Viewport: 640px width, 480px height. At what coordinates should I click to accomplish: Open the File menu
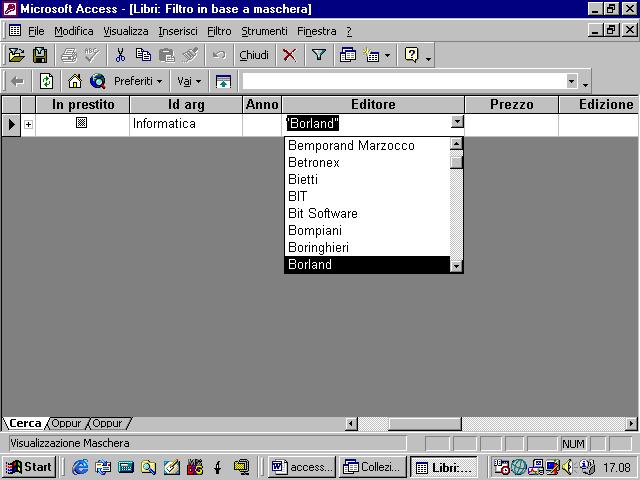pyautogui.click(x=36, y=31)
